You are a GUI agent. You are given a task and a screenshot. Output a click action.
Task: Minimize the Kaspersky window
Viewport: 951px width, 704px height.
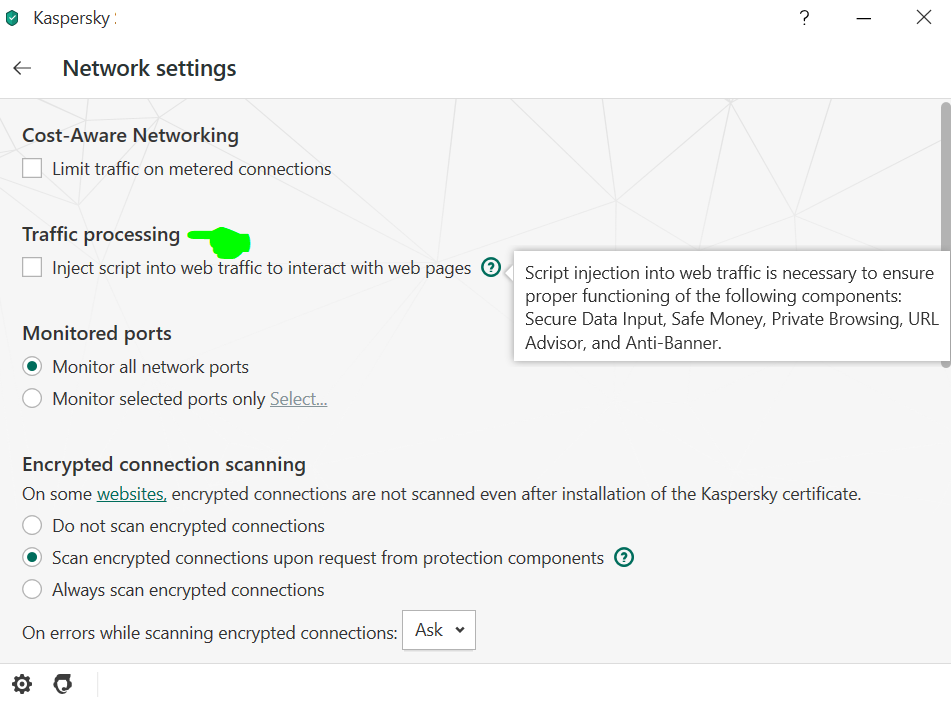(x=864, y=18)
